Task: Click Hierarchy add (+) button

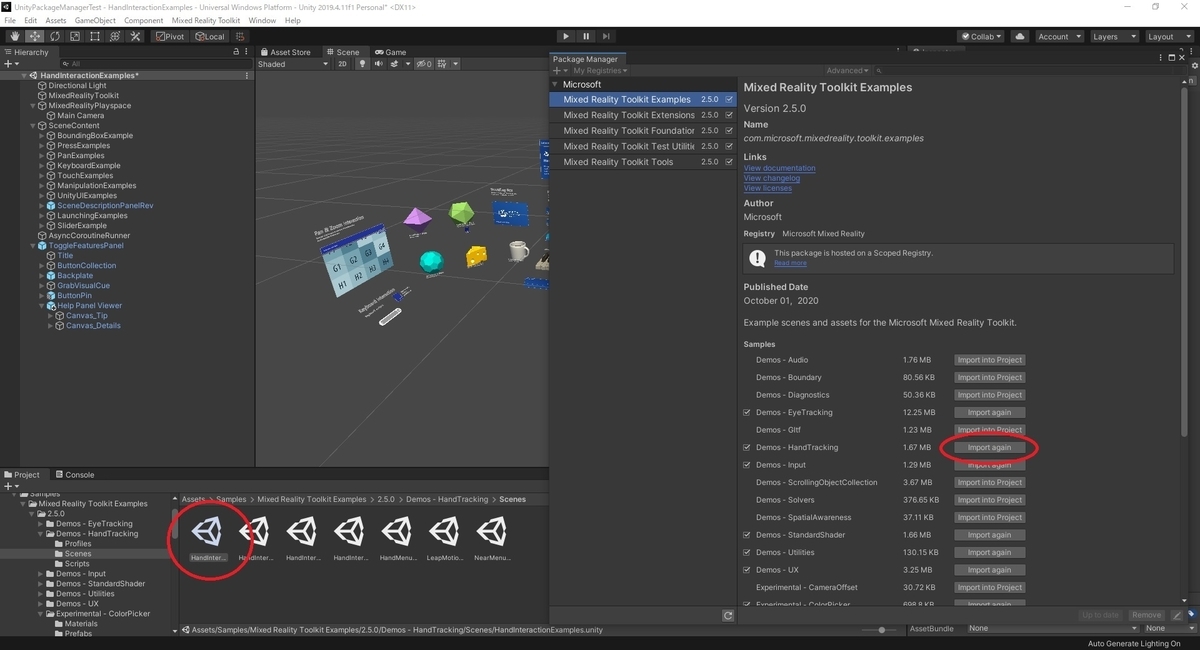Action: [10, 64]
